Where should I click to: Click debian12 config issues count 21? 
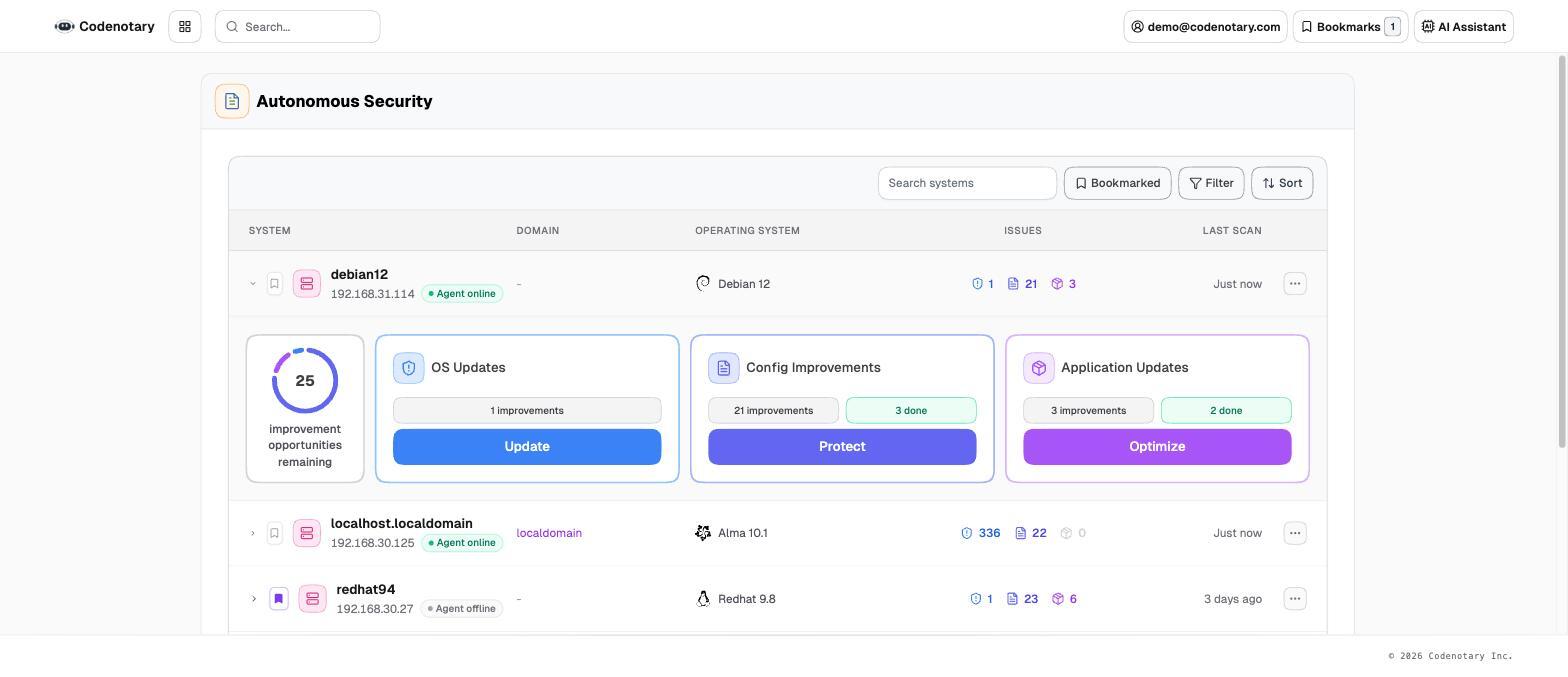click(1023, 284)
